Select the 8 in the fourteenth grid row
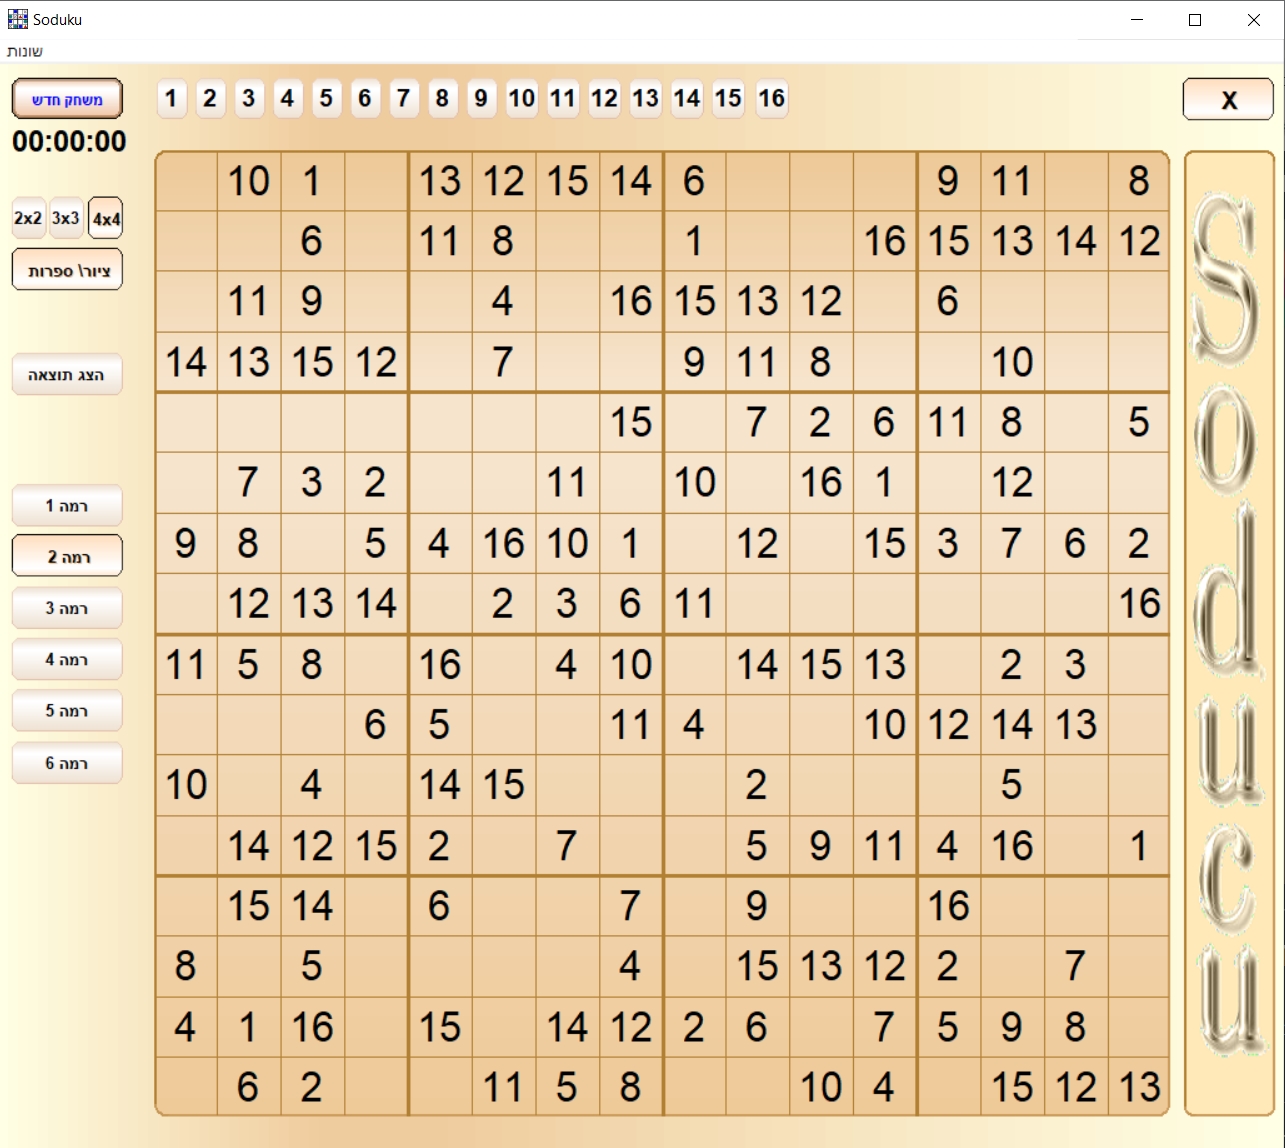 (x=186, y=966)
